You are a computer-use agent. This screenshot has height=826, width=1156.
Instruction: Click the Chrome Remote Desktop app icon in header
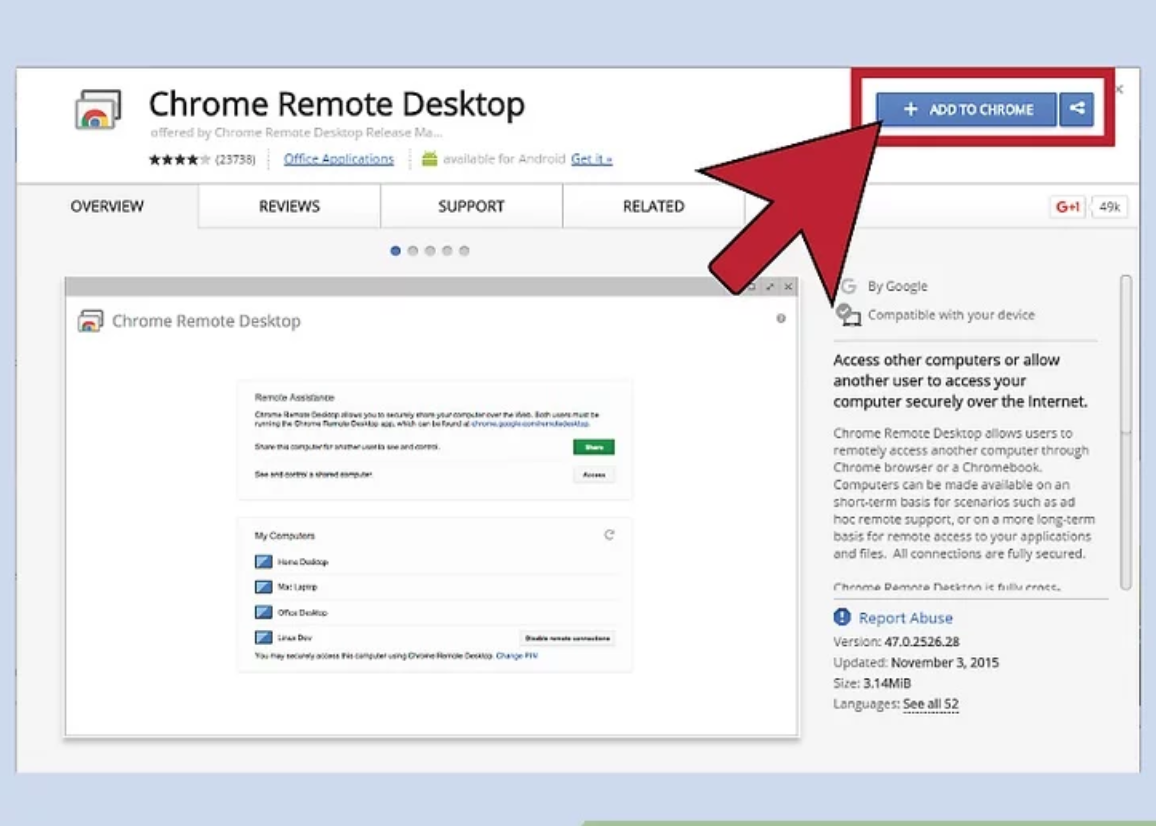97,110
